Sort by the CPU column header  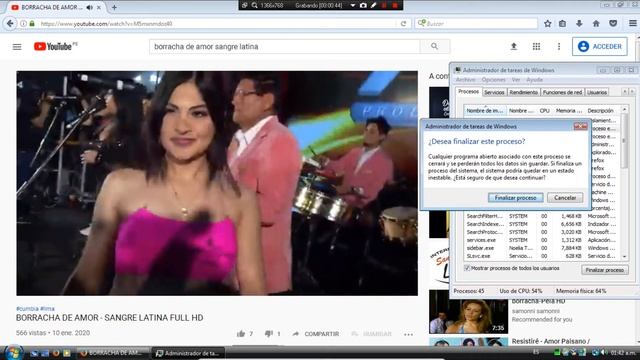[545, 111]
